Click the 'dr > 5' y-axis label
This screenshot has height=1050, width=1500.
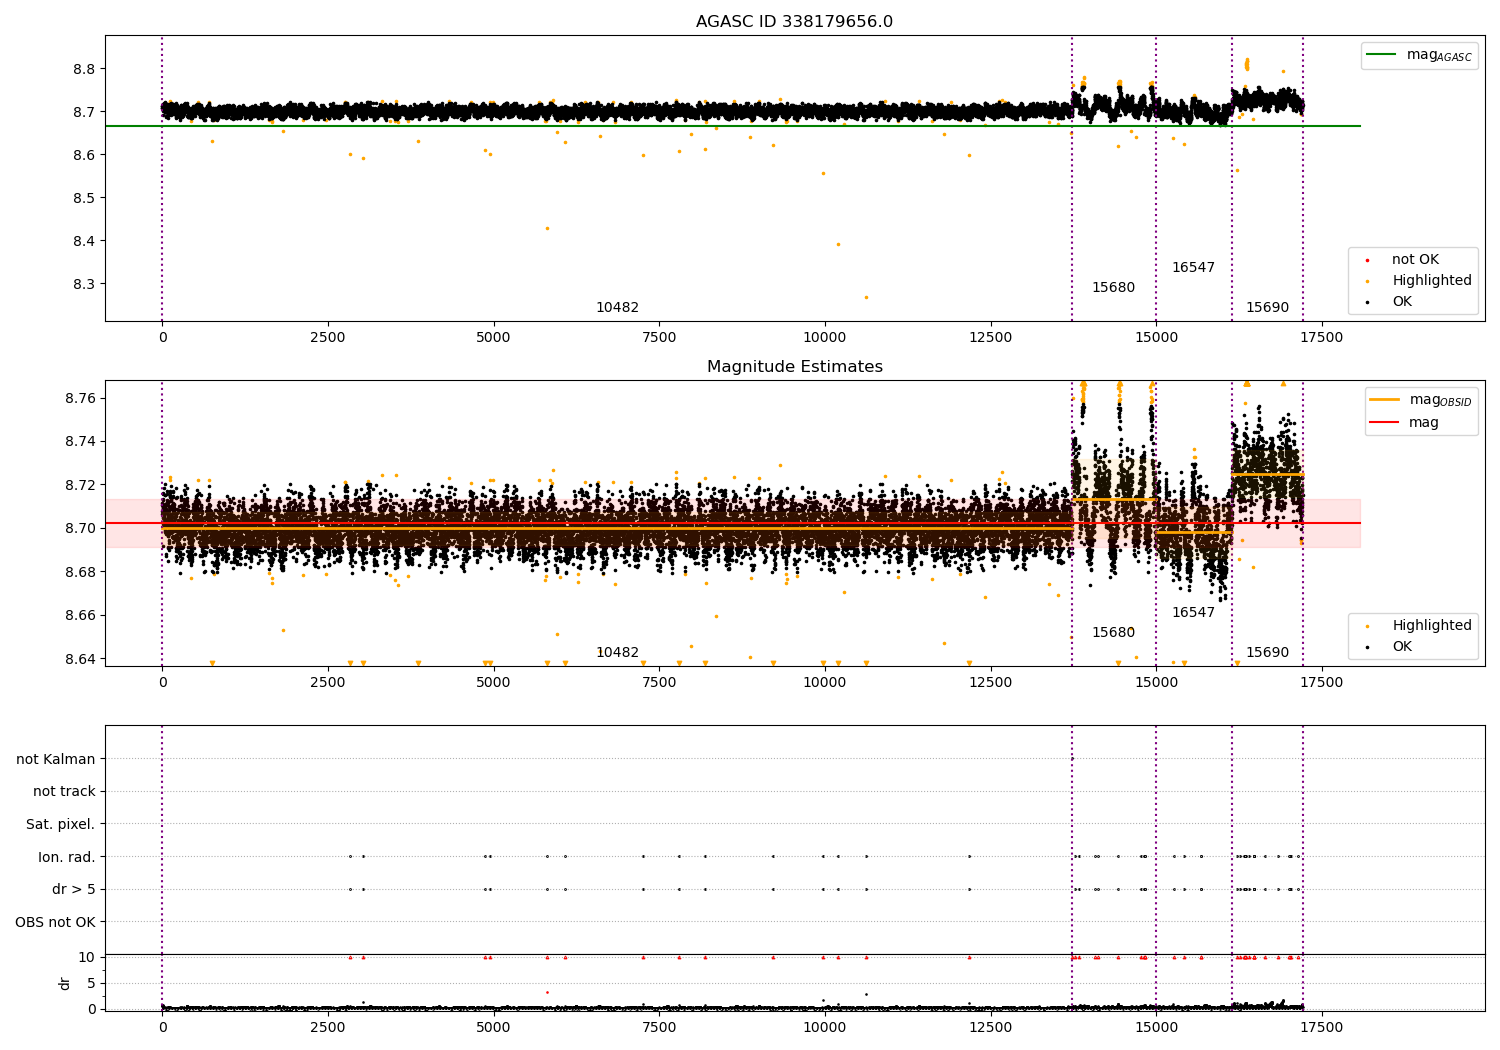pyautogui.click(x=74, y=890)
